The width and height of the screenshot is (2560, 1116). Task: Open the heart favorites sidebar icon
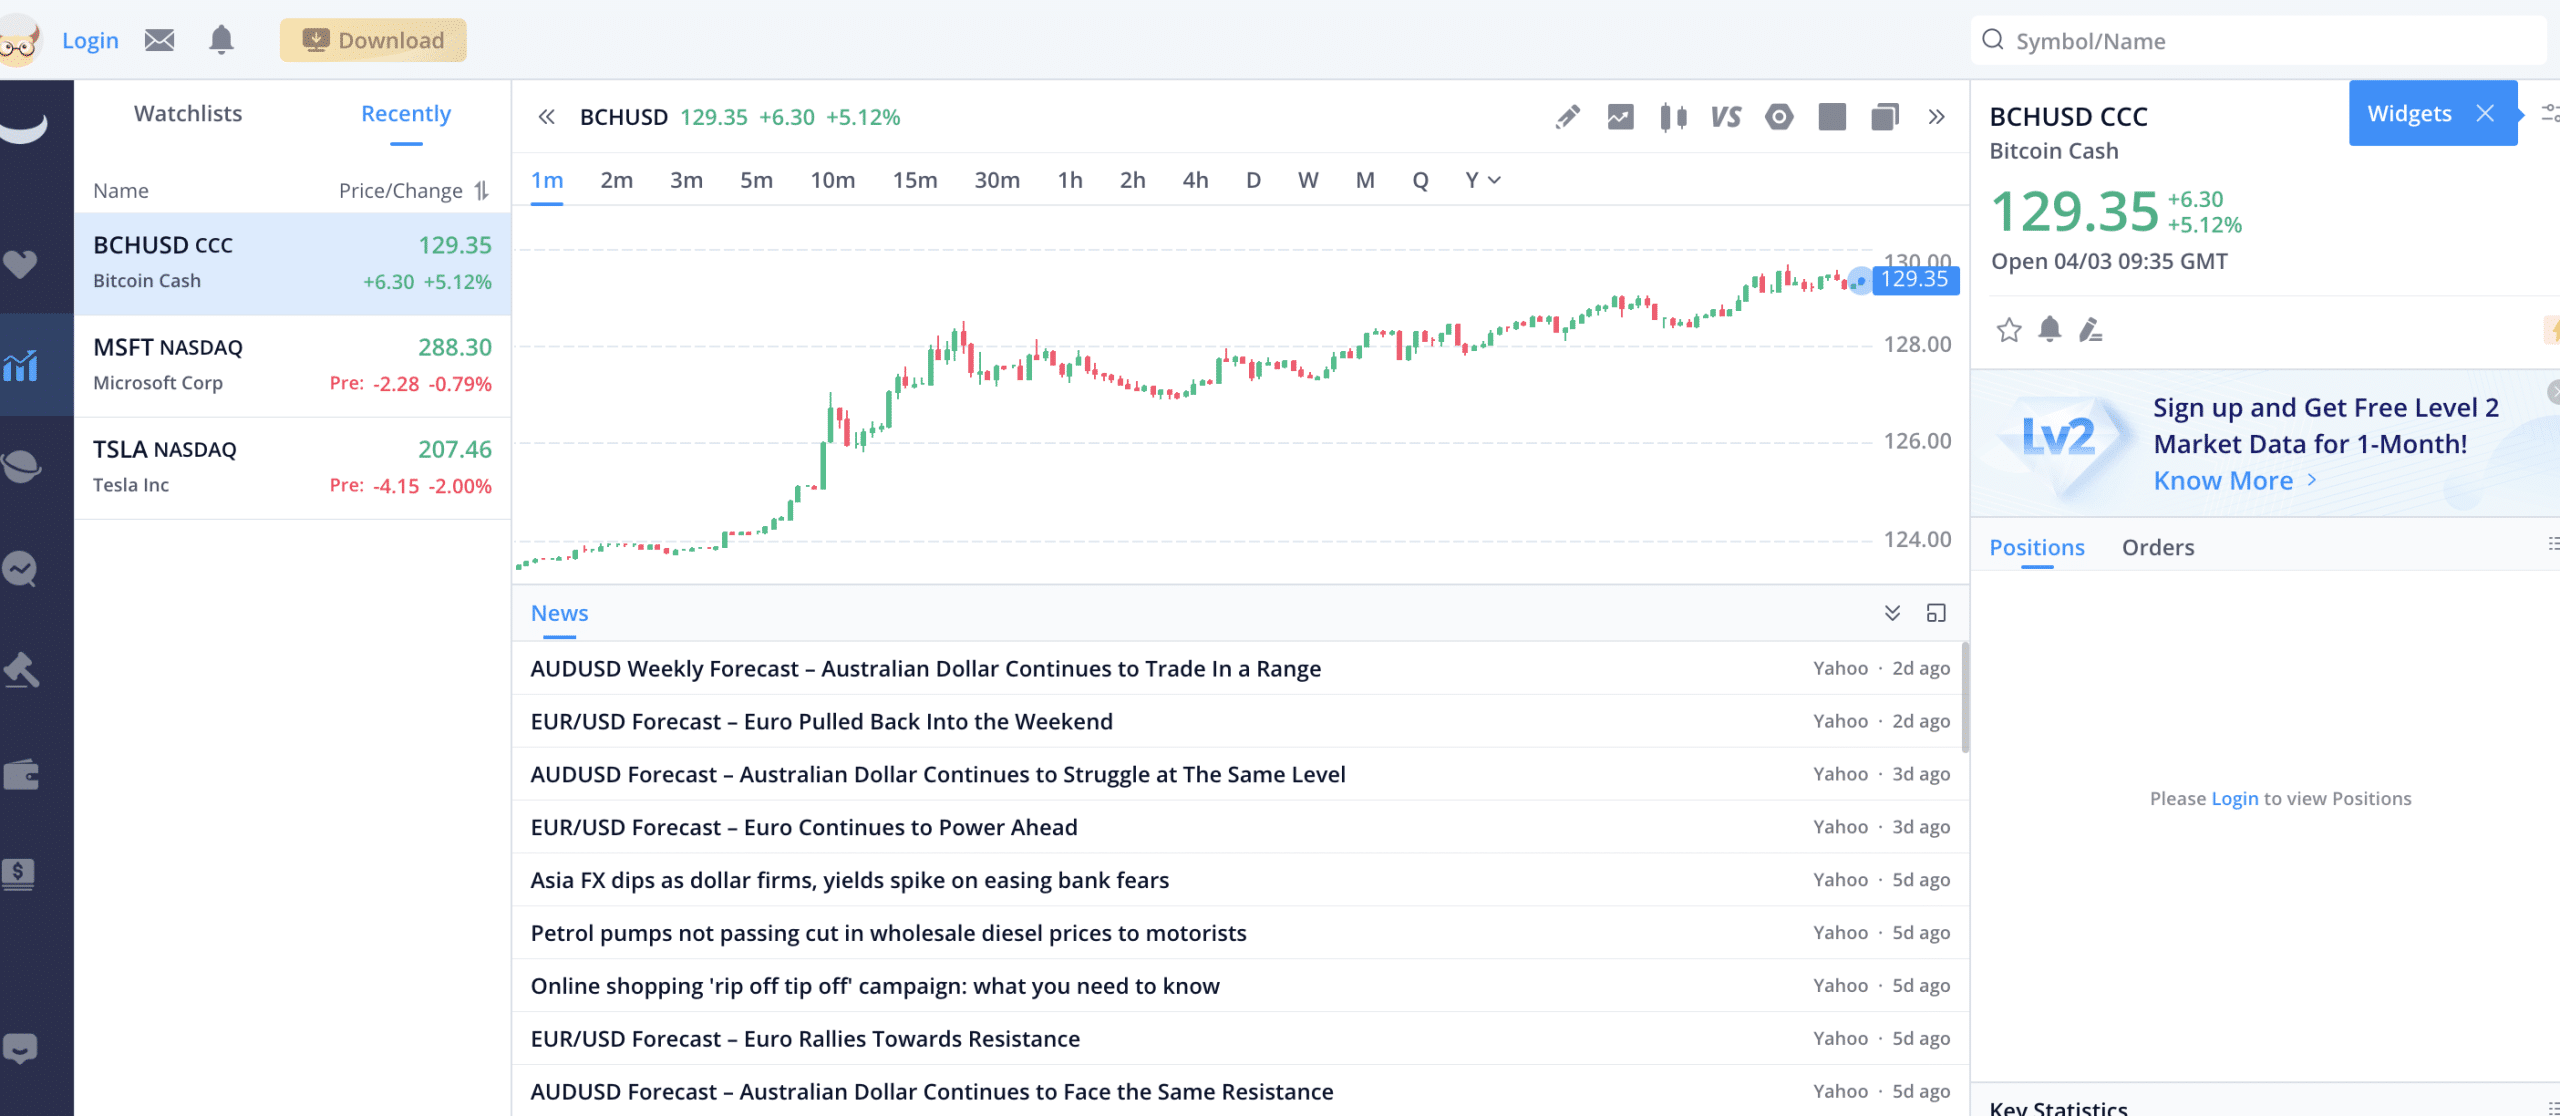click(x=20, y=264)
